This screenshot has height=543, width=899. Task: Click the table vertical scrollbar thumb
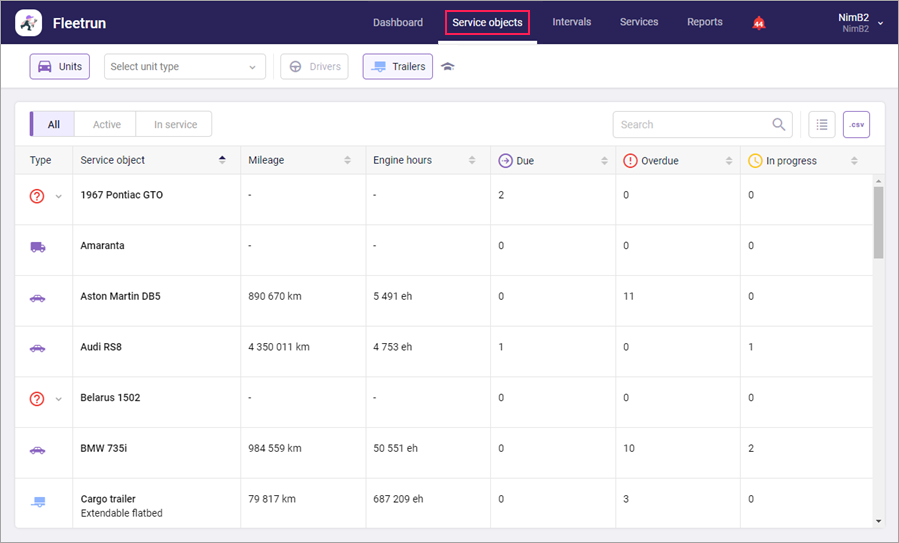tap(878, 222)
